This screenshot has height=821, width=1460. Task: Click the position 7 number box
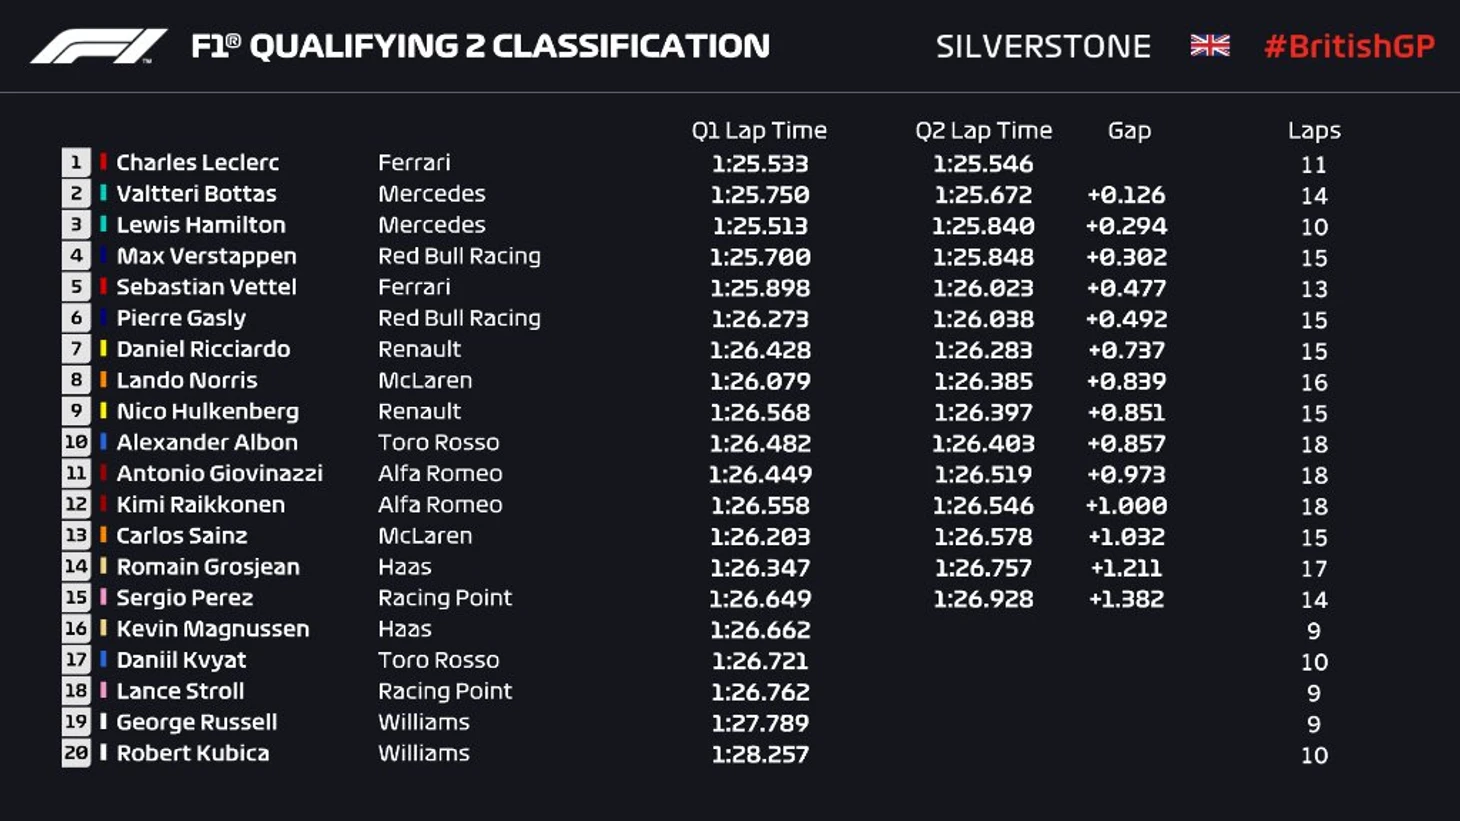[76, 349]
